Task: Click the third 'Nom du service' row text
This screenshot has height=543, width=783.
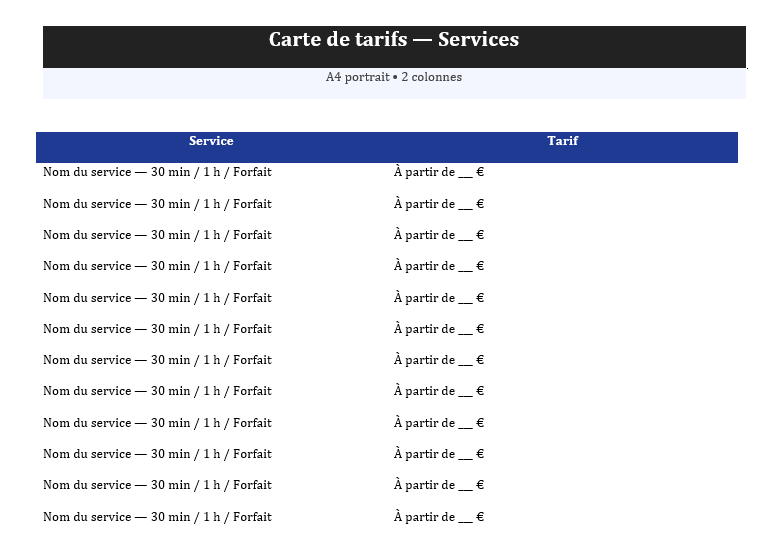Action: (157, 235)
